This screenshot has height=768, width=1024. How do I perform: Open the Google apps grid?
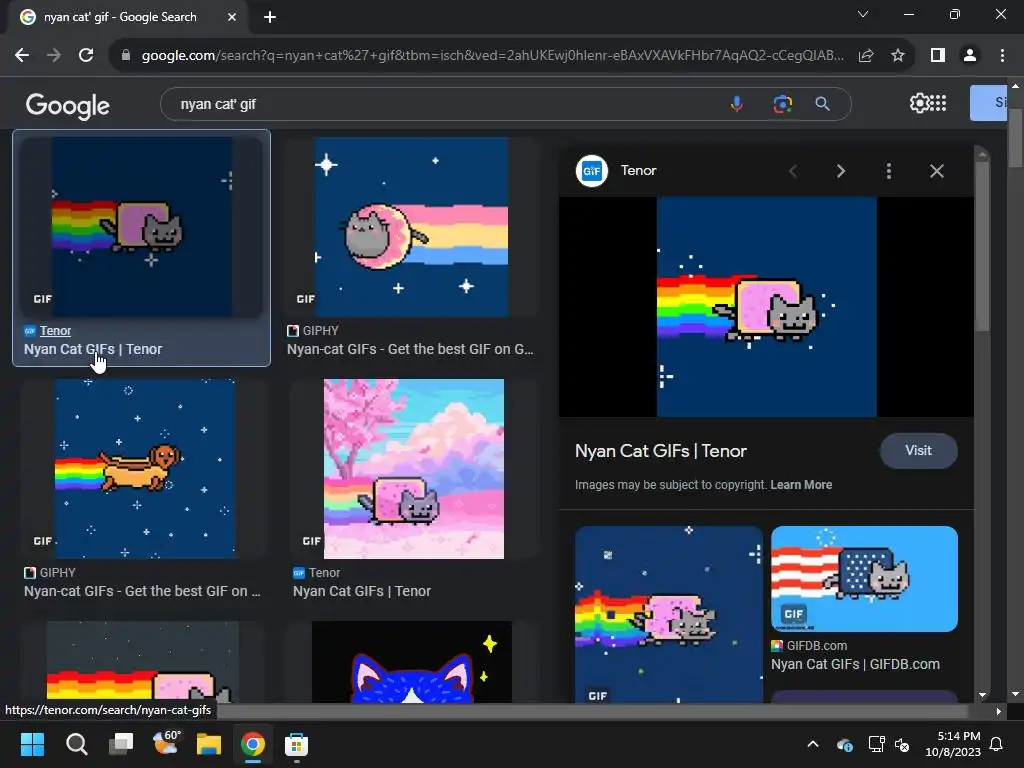point(938,103)
